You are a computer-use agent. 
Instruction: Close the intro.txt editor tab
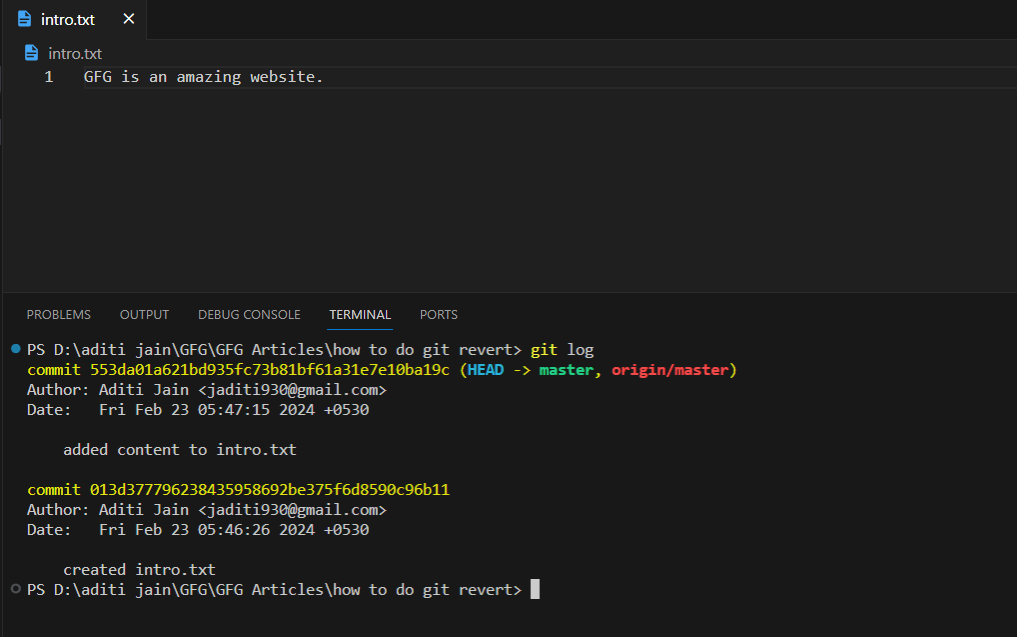click(x=128, y=19)
